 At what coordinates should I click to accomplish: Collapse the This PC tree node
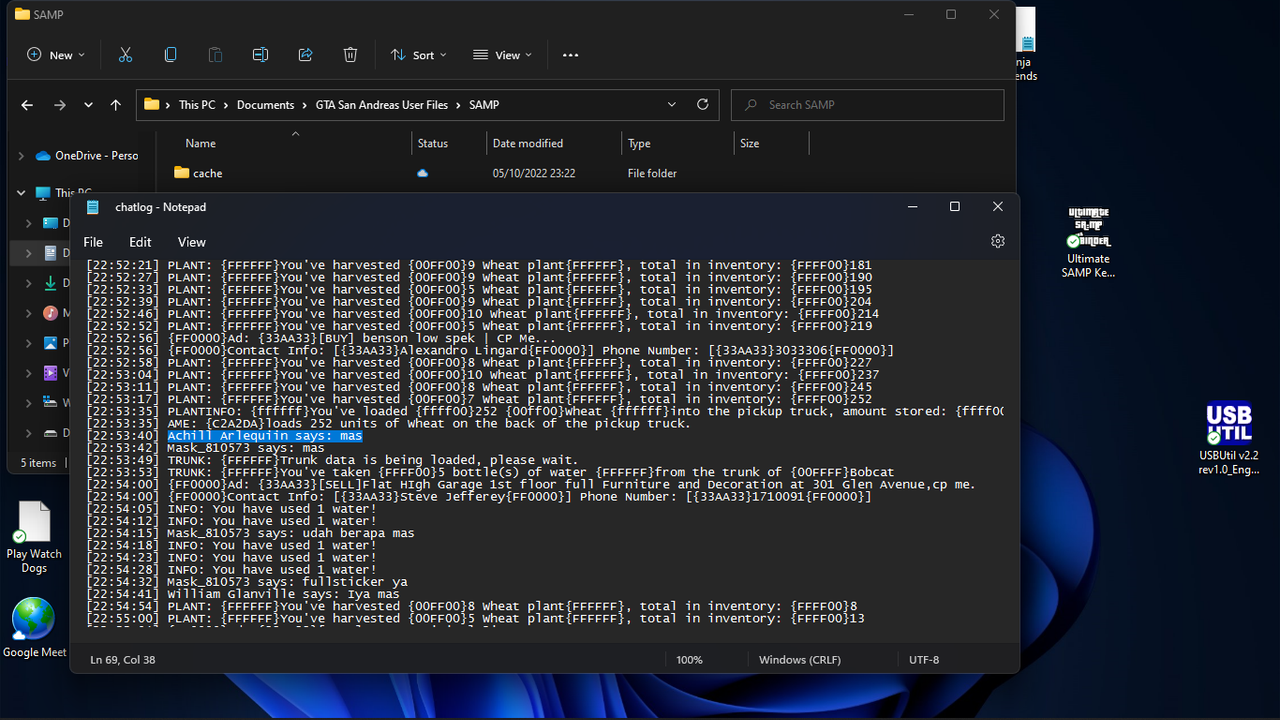point(21,193)
